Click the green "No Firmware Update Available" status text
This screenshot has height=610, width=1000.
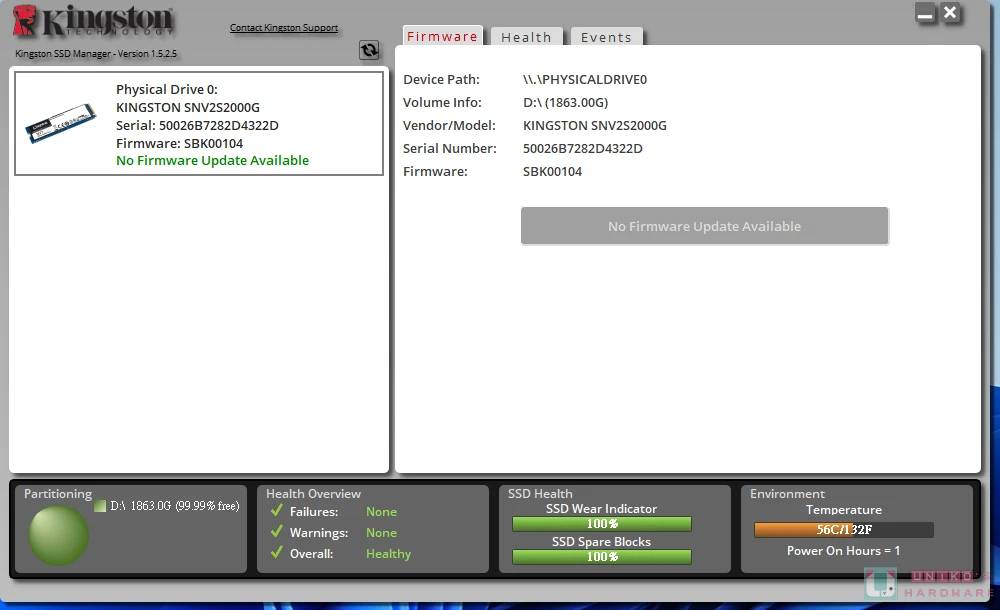(212, 160)
